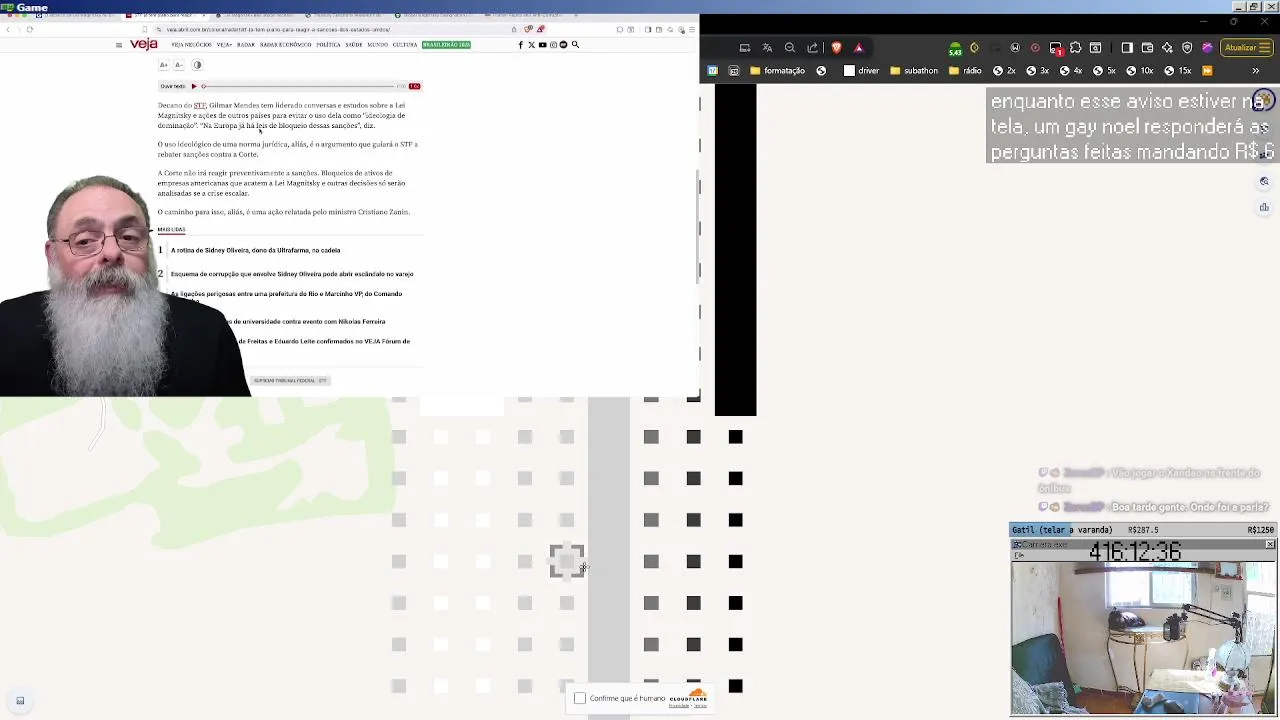1280x720 pixels.
Task: Open Política section
Action: (328, 45)
